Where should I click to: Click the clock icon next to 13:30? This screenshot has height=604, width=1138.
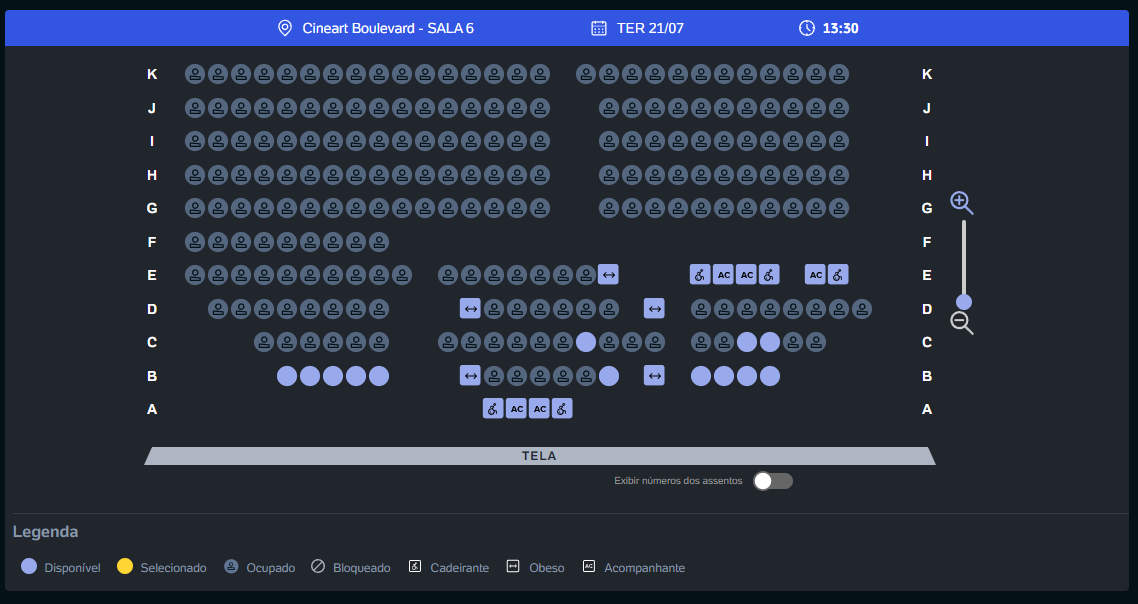pos(807,28)
